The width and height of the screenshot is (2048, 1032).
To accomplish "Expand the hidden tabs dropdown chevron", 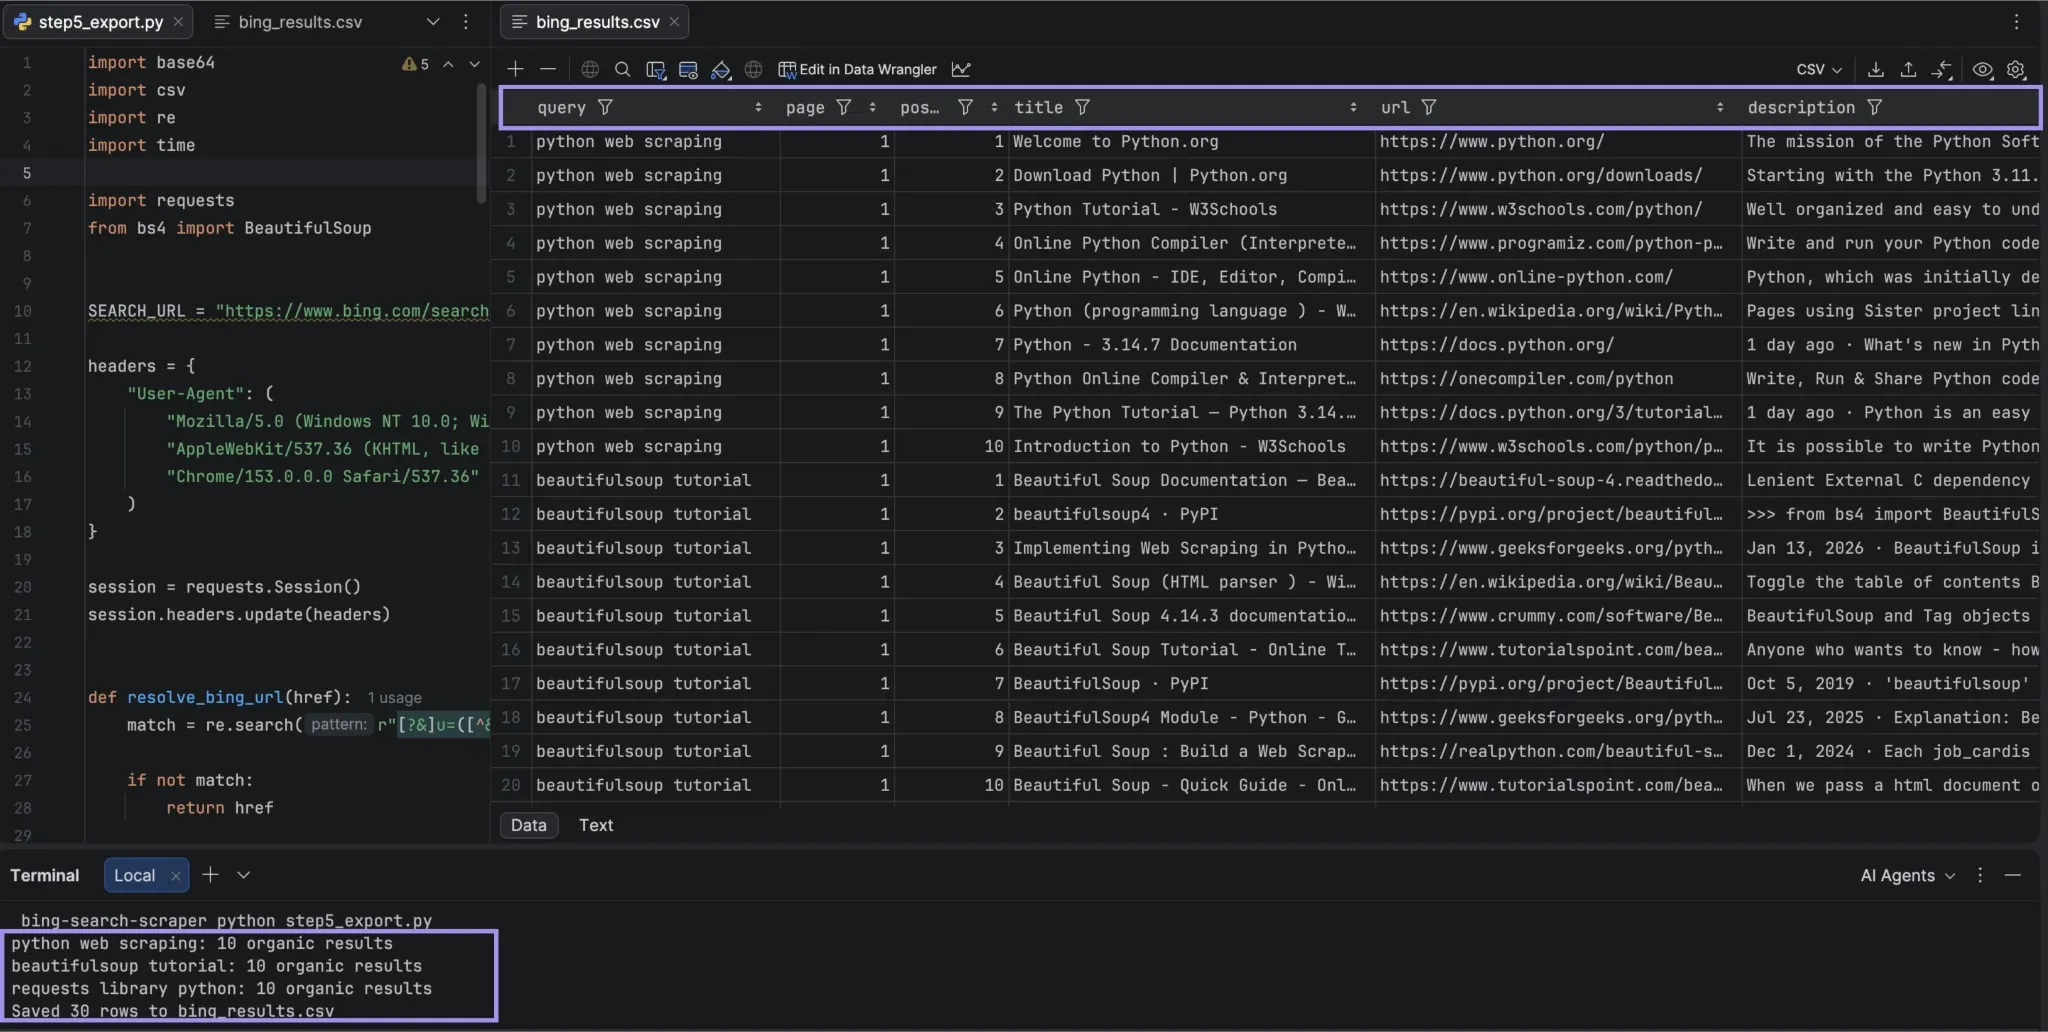I will coord(432,21).
